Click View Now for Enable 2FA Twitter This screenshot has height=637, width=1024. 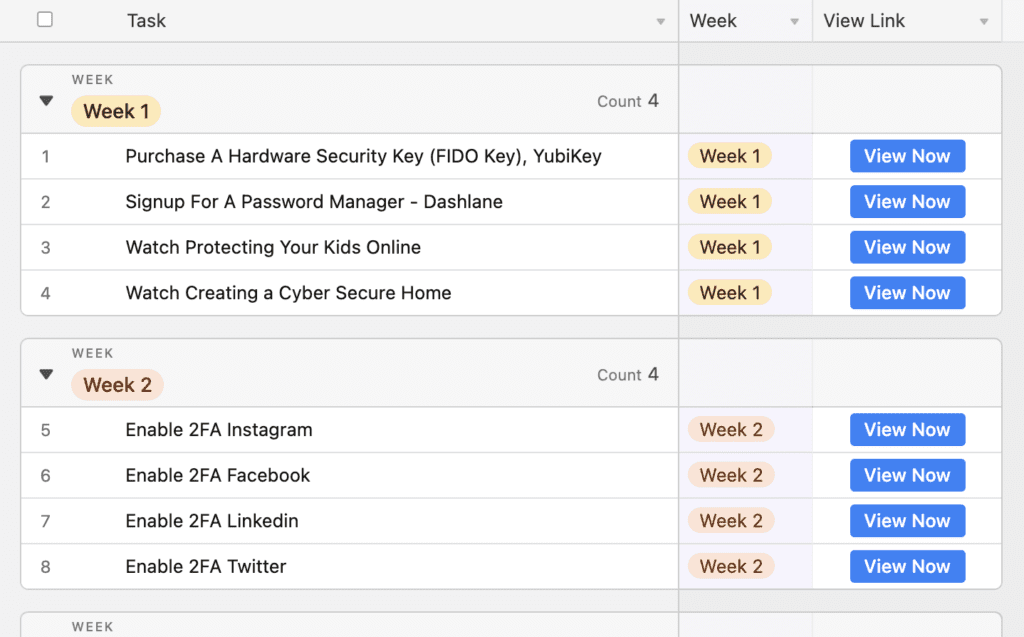907,566
